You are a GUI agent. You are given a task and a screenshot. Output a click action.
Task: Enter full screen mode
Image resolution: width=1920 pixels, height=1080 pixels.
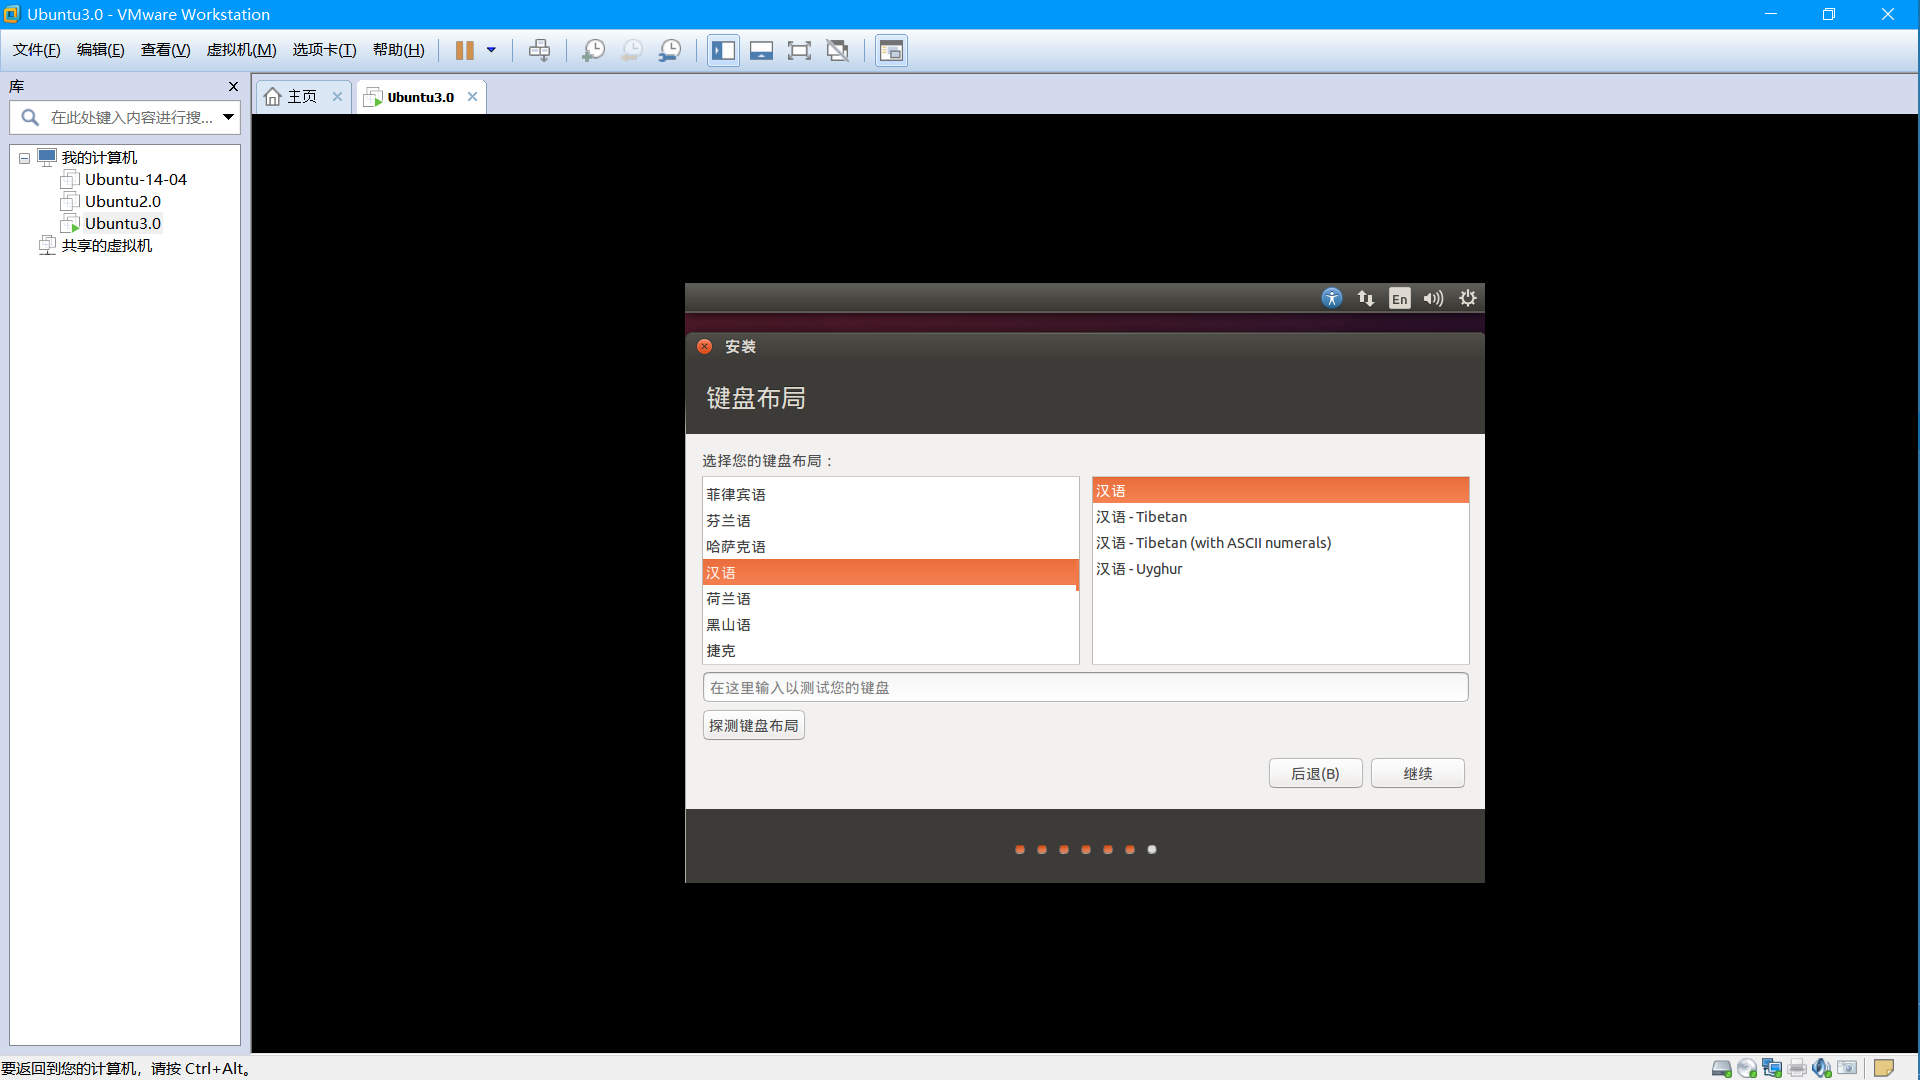click(800, 50)
